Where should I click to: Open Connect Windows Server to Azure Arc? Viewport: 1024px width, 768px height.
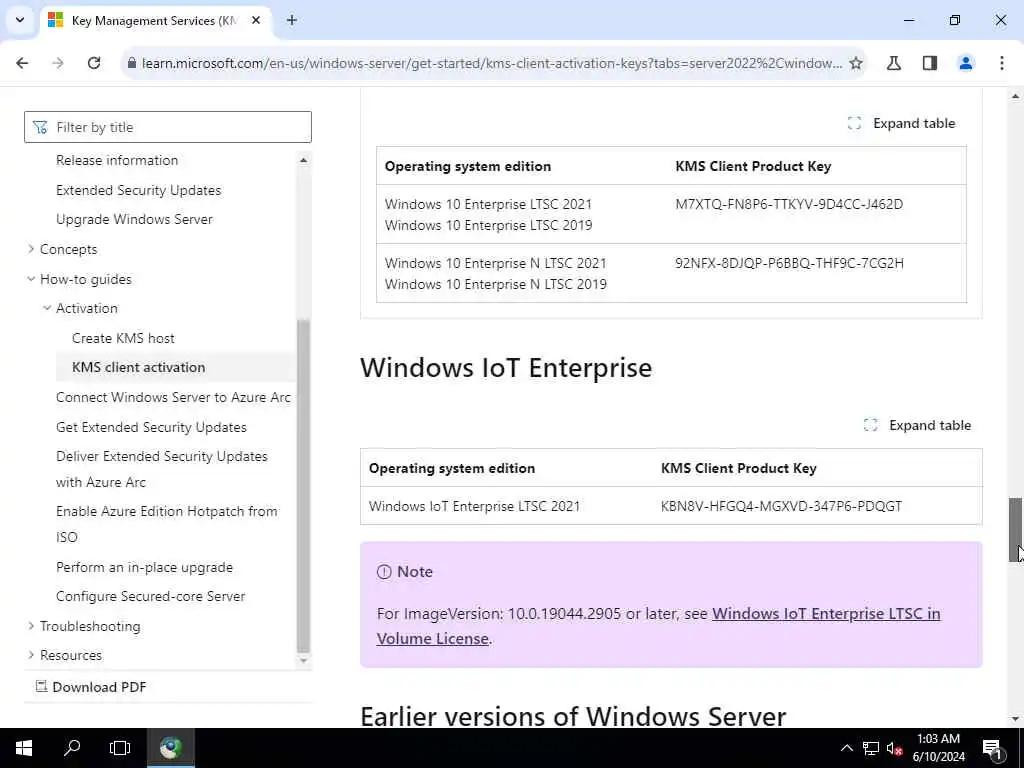point(174,397)
